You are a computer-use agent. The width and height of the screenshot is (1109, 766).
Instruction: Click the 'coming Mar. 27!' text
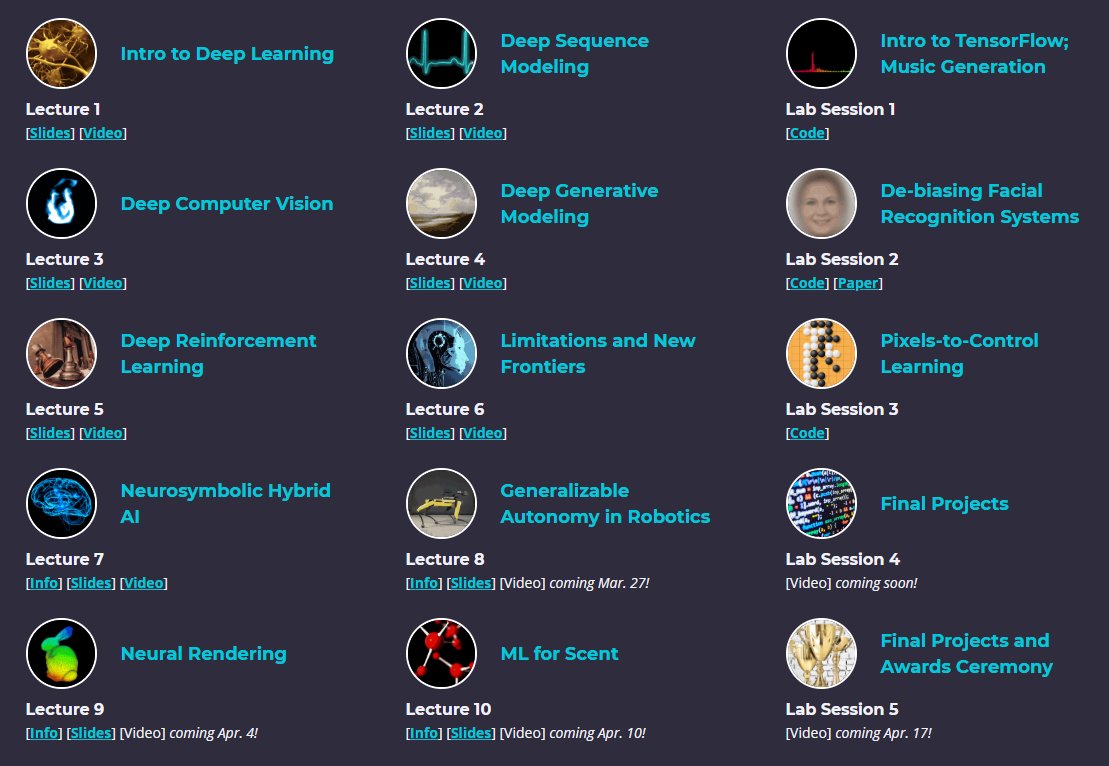(x=599, y=583)
